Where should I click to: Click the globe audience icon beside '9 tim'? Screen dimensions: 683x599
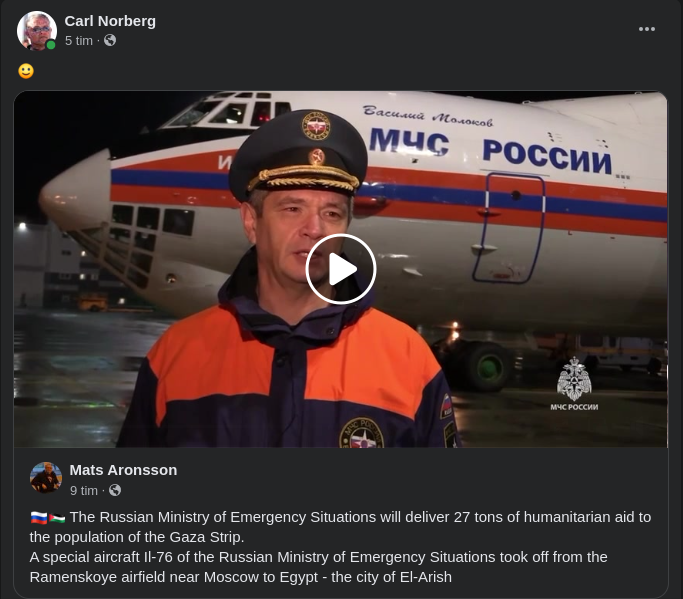[x=115, y=491]
